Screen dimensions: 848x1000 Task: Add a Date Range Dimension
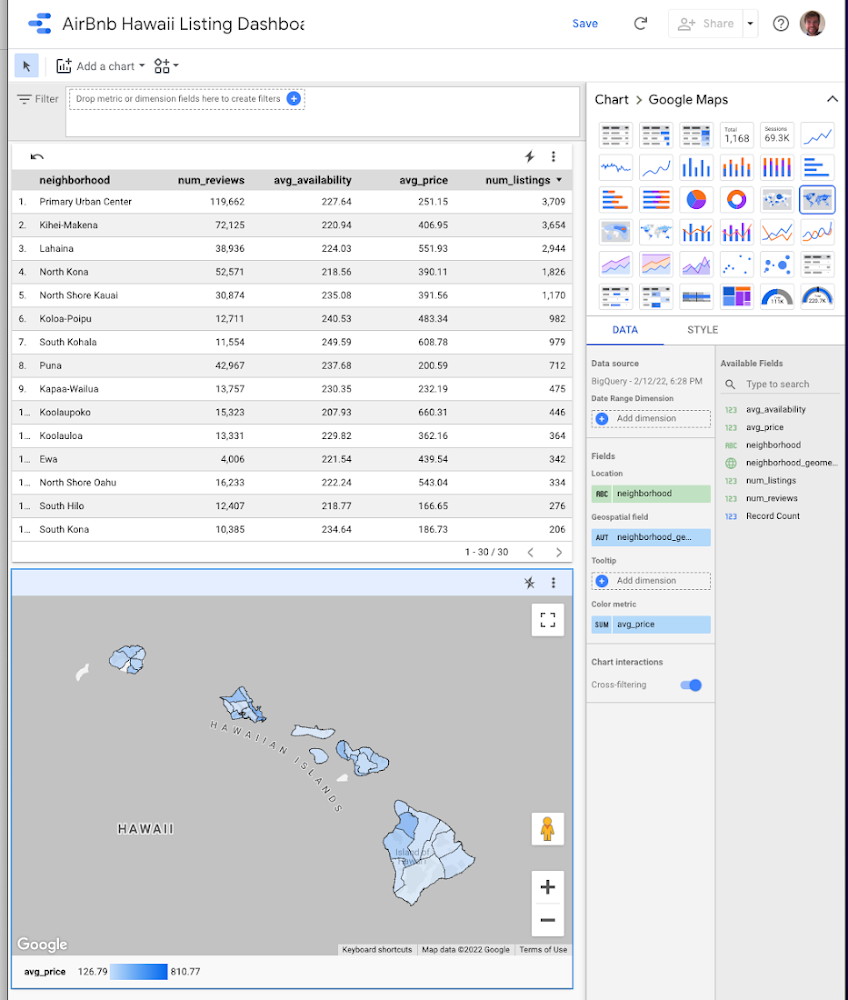651,418
